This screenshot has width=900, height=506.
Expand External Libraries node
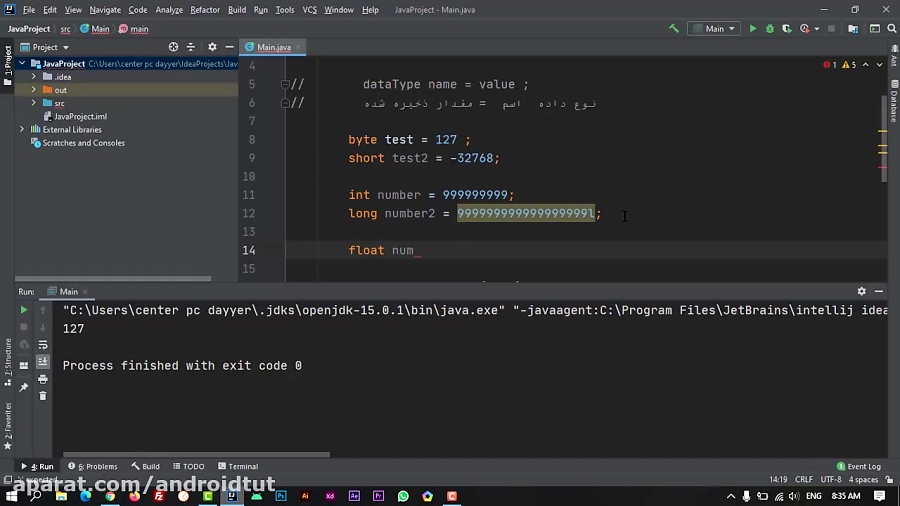click(x=22, y=129)
